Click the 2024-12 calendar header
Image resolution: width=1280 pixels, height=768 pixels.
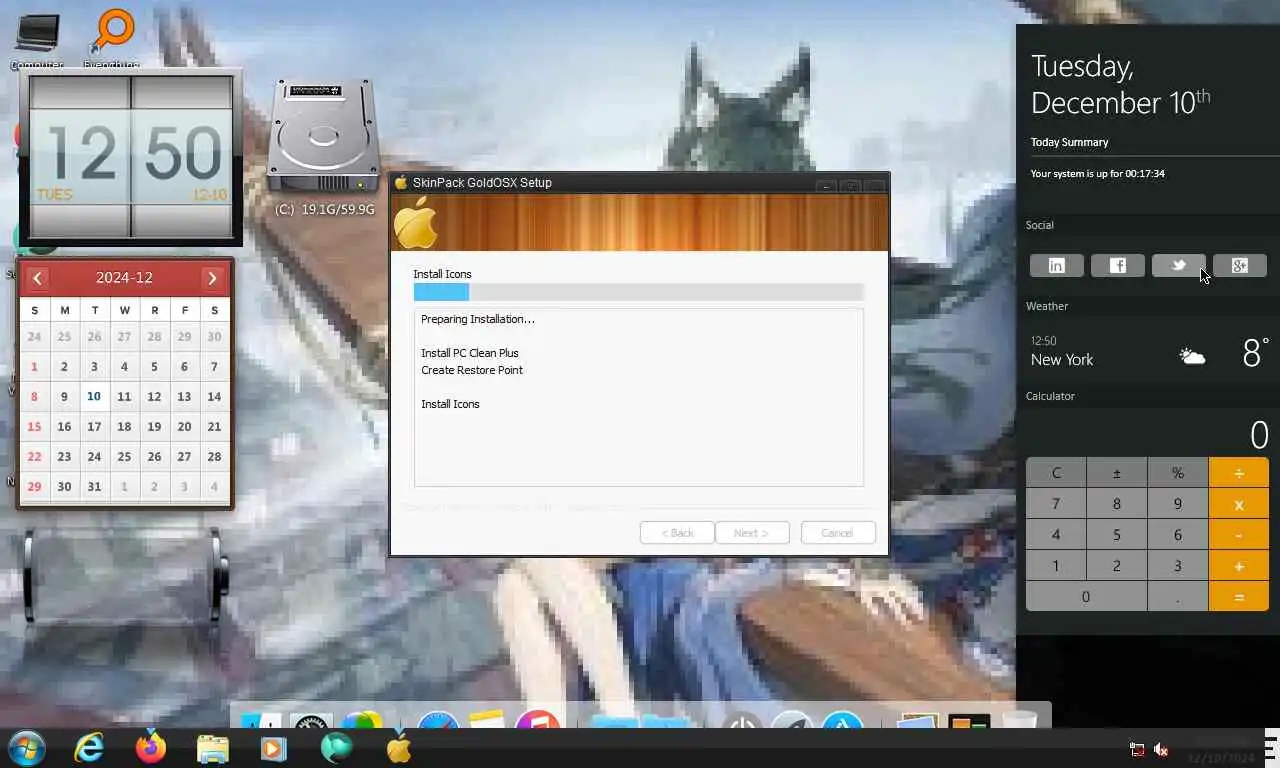tap(124, 278)
